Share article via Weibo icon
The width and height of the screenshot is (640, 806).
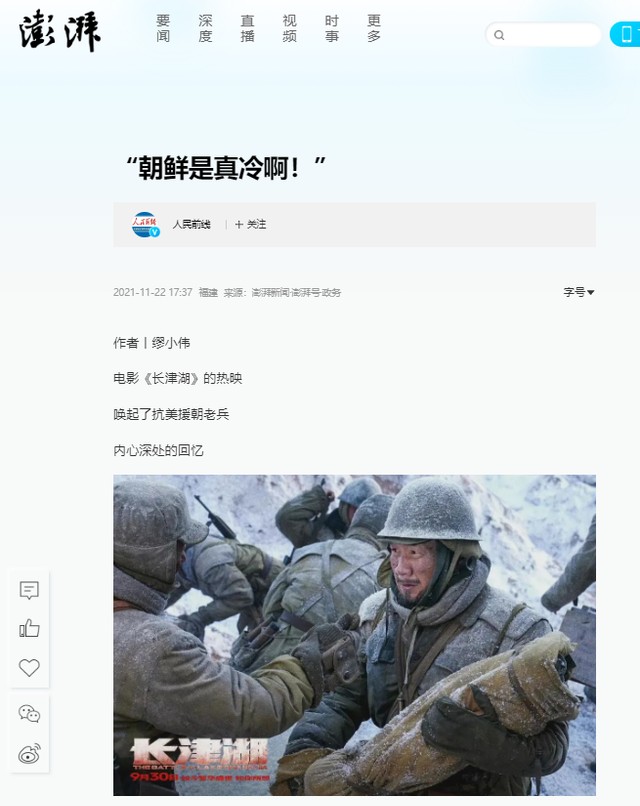(x=29, y=754)
